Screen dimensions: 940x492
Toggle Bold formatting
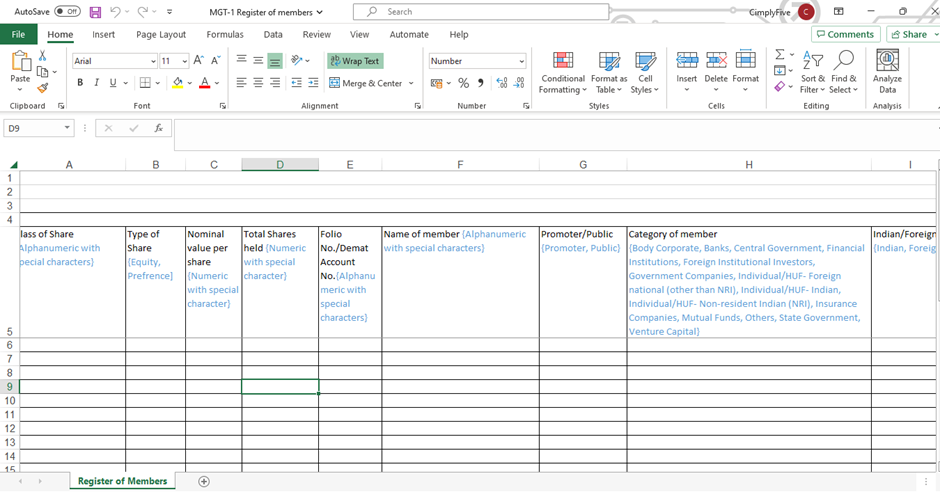tap(80, 83)
